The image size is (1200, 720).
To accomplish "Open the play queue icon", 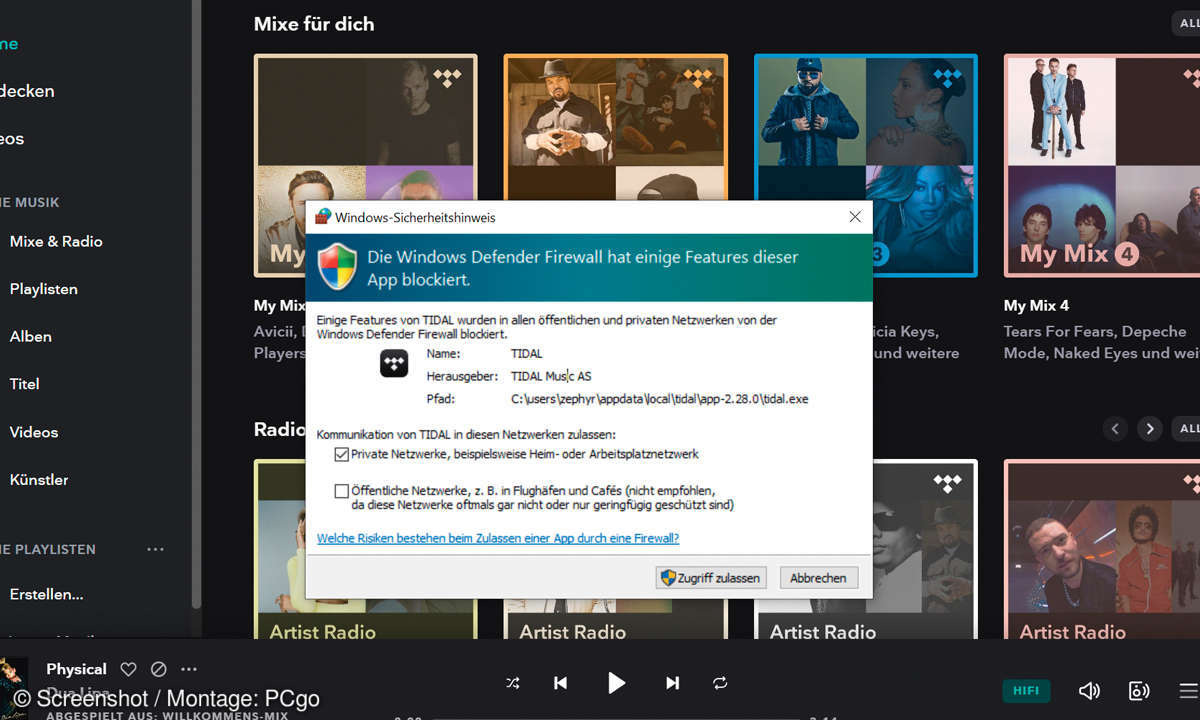I will (1188, 690).
